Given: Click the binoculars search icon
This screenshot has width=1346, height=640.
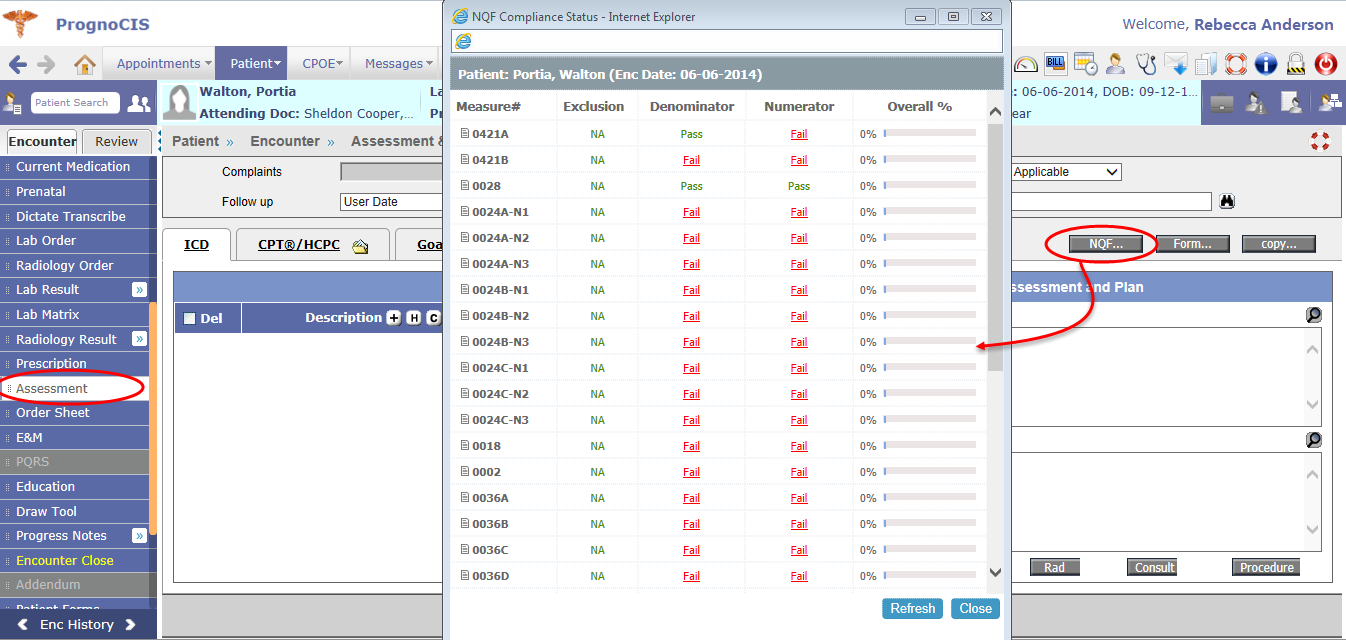Looking at the screenshot, I should (x=1227, y=201).
